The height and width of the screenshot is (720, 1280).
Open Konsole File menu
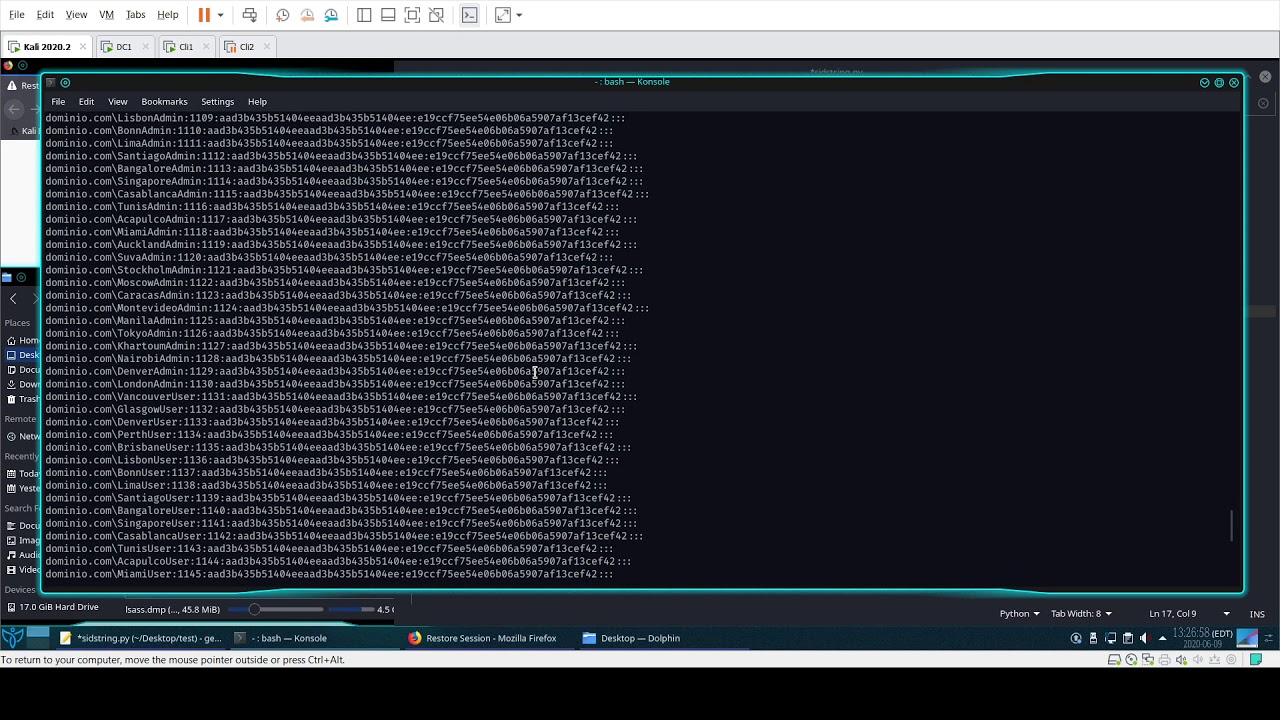point(58,101)
